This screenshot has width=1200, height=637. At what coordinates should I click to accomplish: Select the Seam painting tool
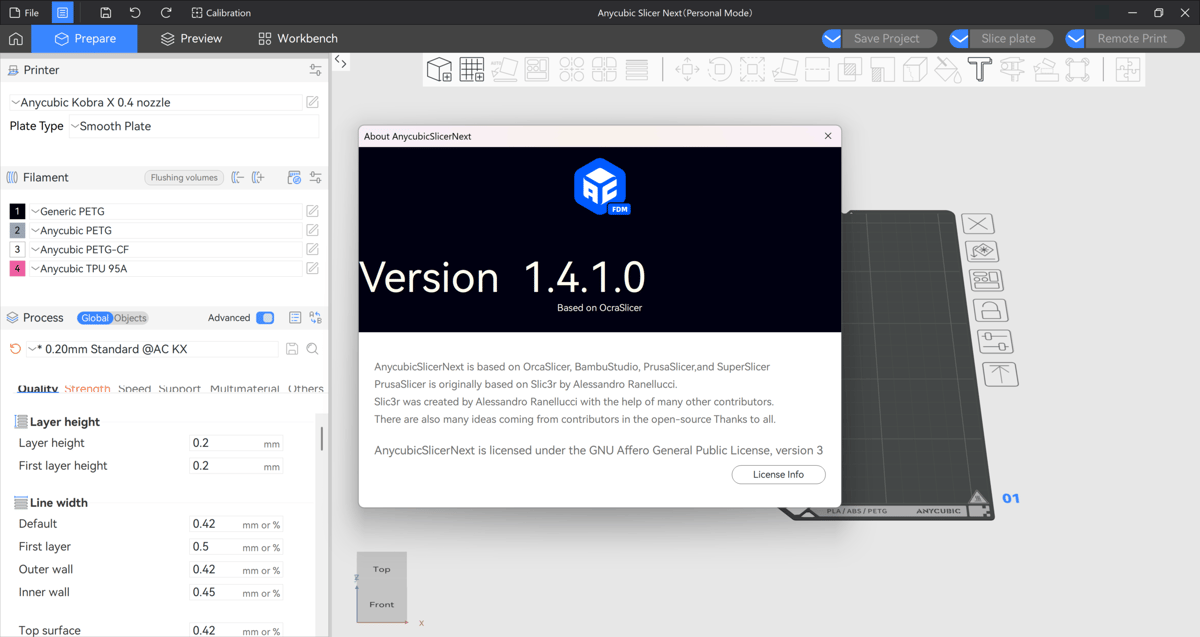[915, 69]
